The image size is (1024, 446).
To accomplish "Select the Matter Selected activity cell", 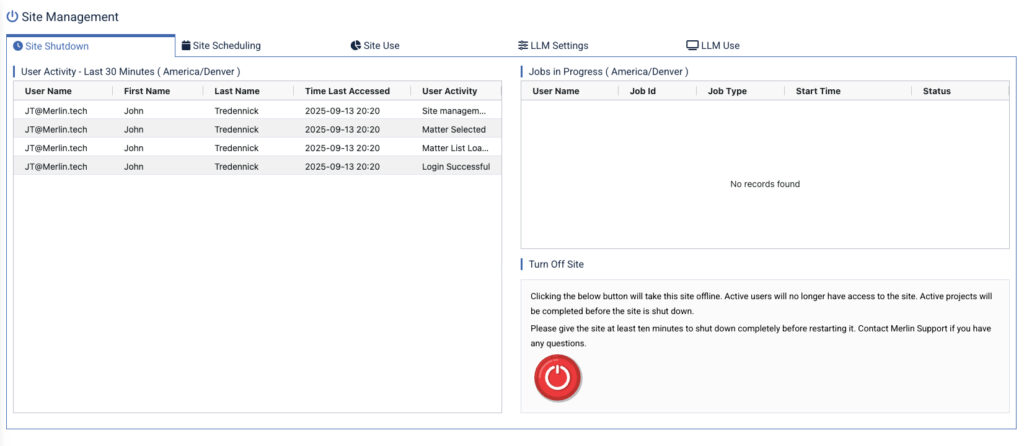I will pos(454,129).
